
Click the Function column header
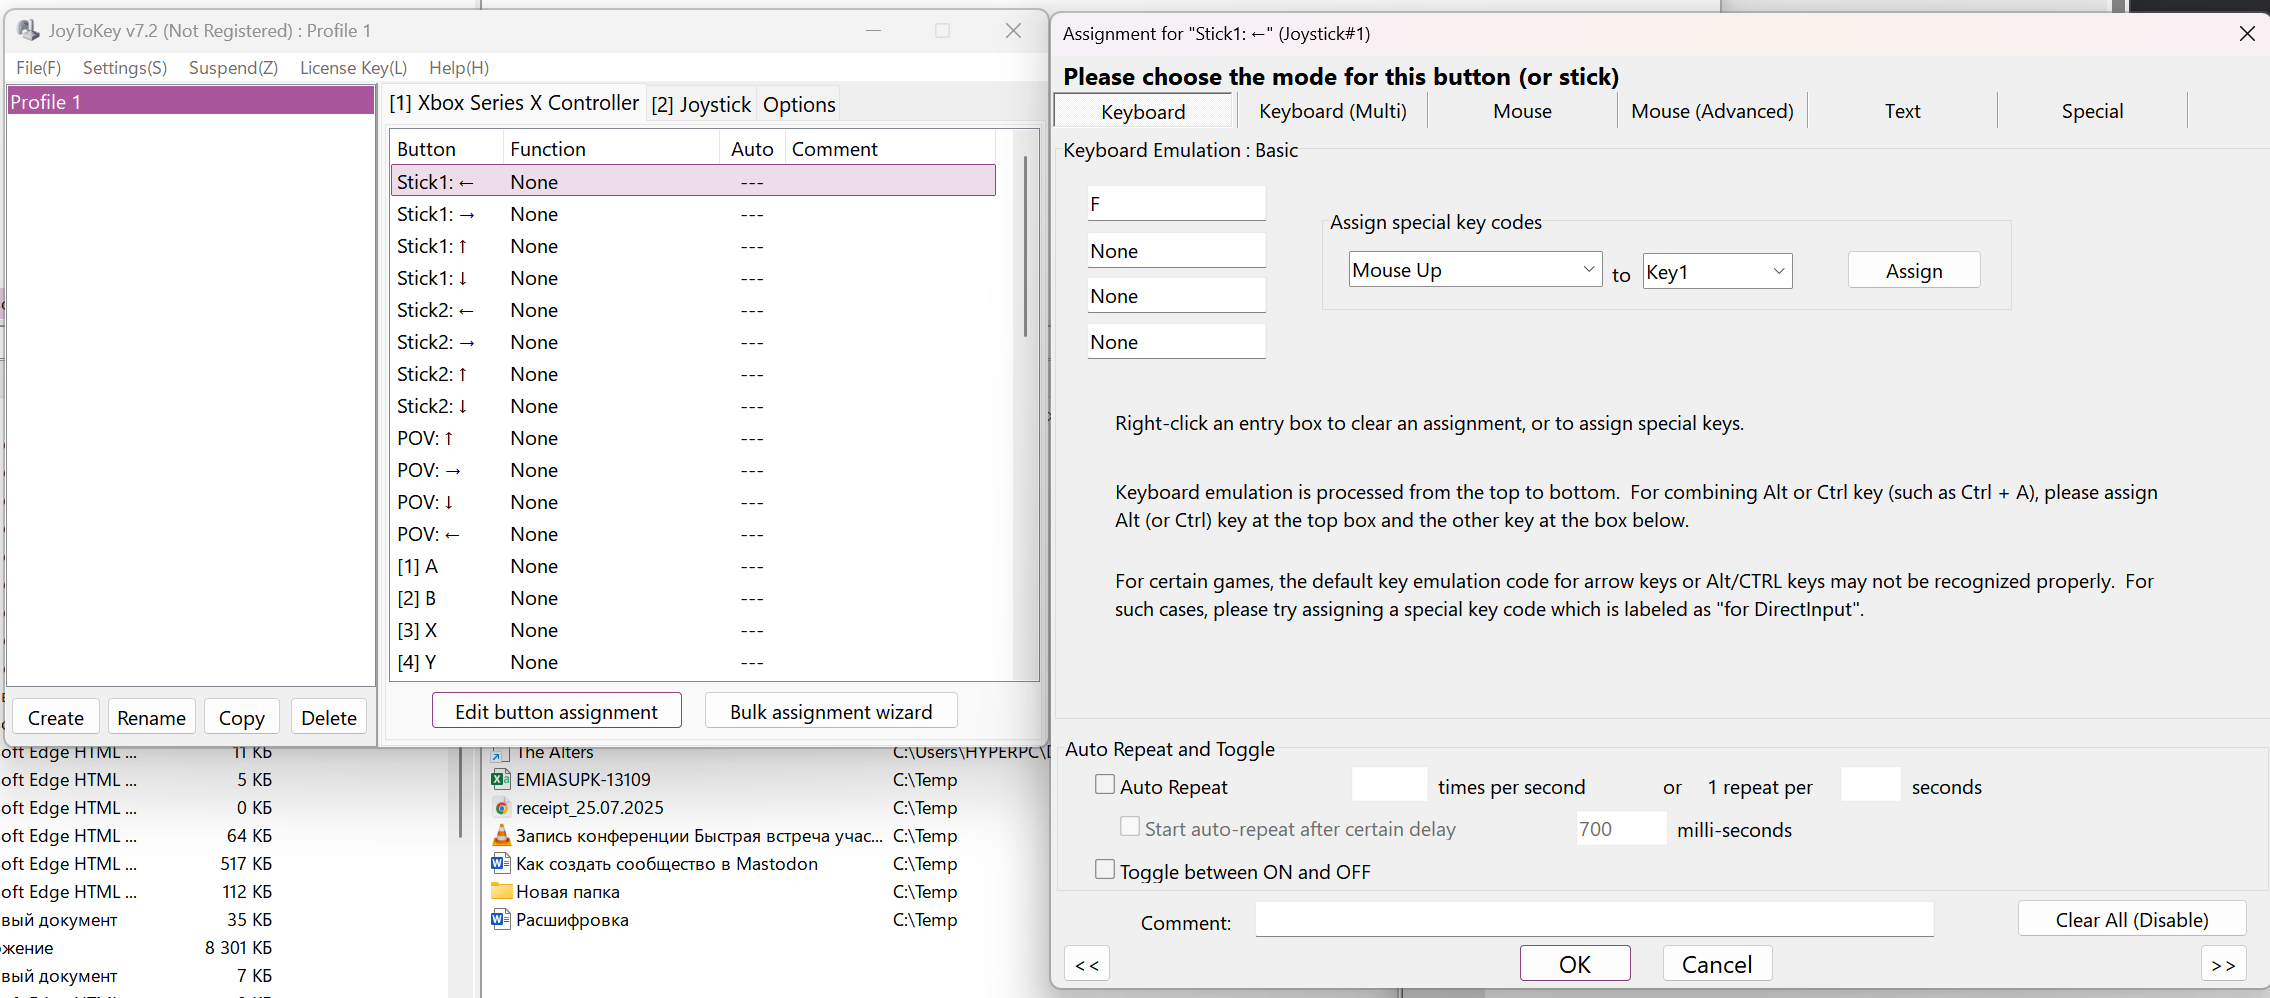click(x=612, y=148)
